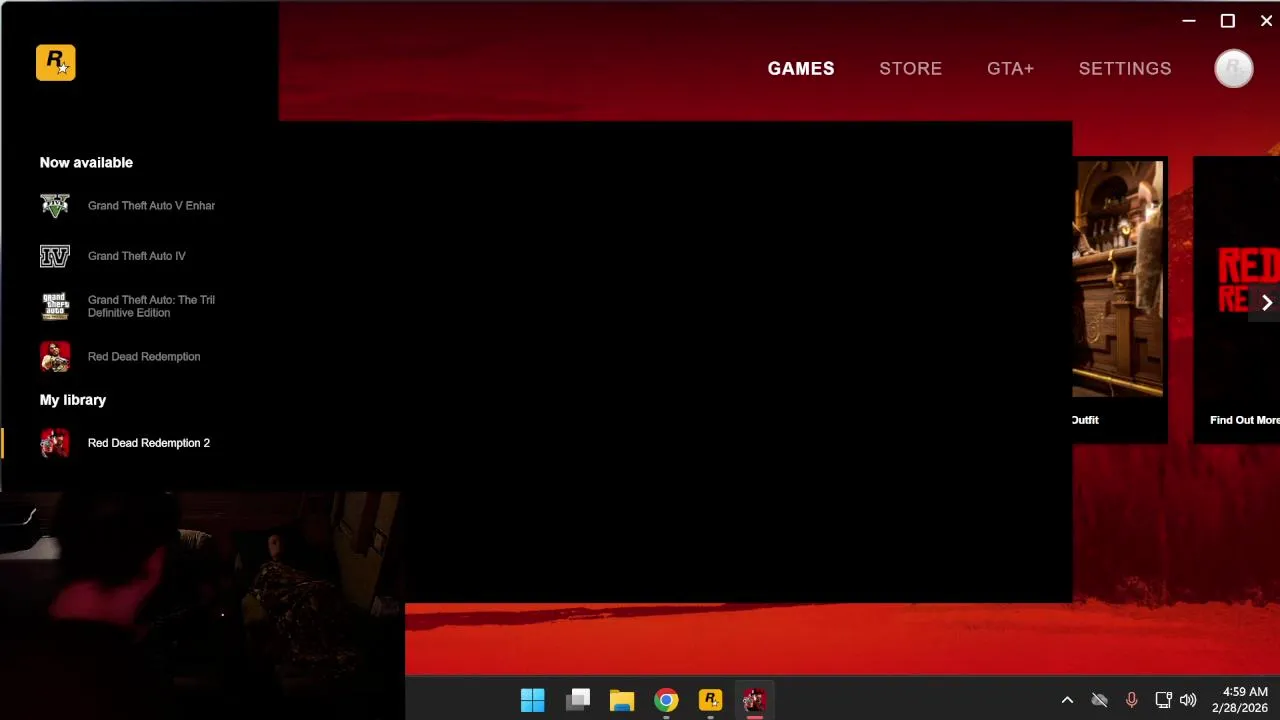Select the Red Dead Redemption 2 entry in My library
Screen dimensions: 1280x720
point(149,443)
